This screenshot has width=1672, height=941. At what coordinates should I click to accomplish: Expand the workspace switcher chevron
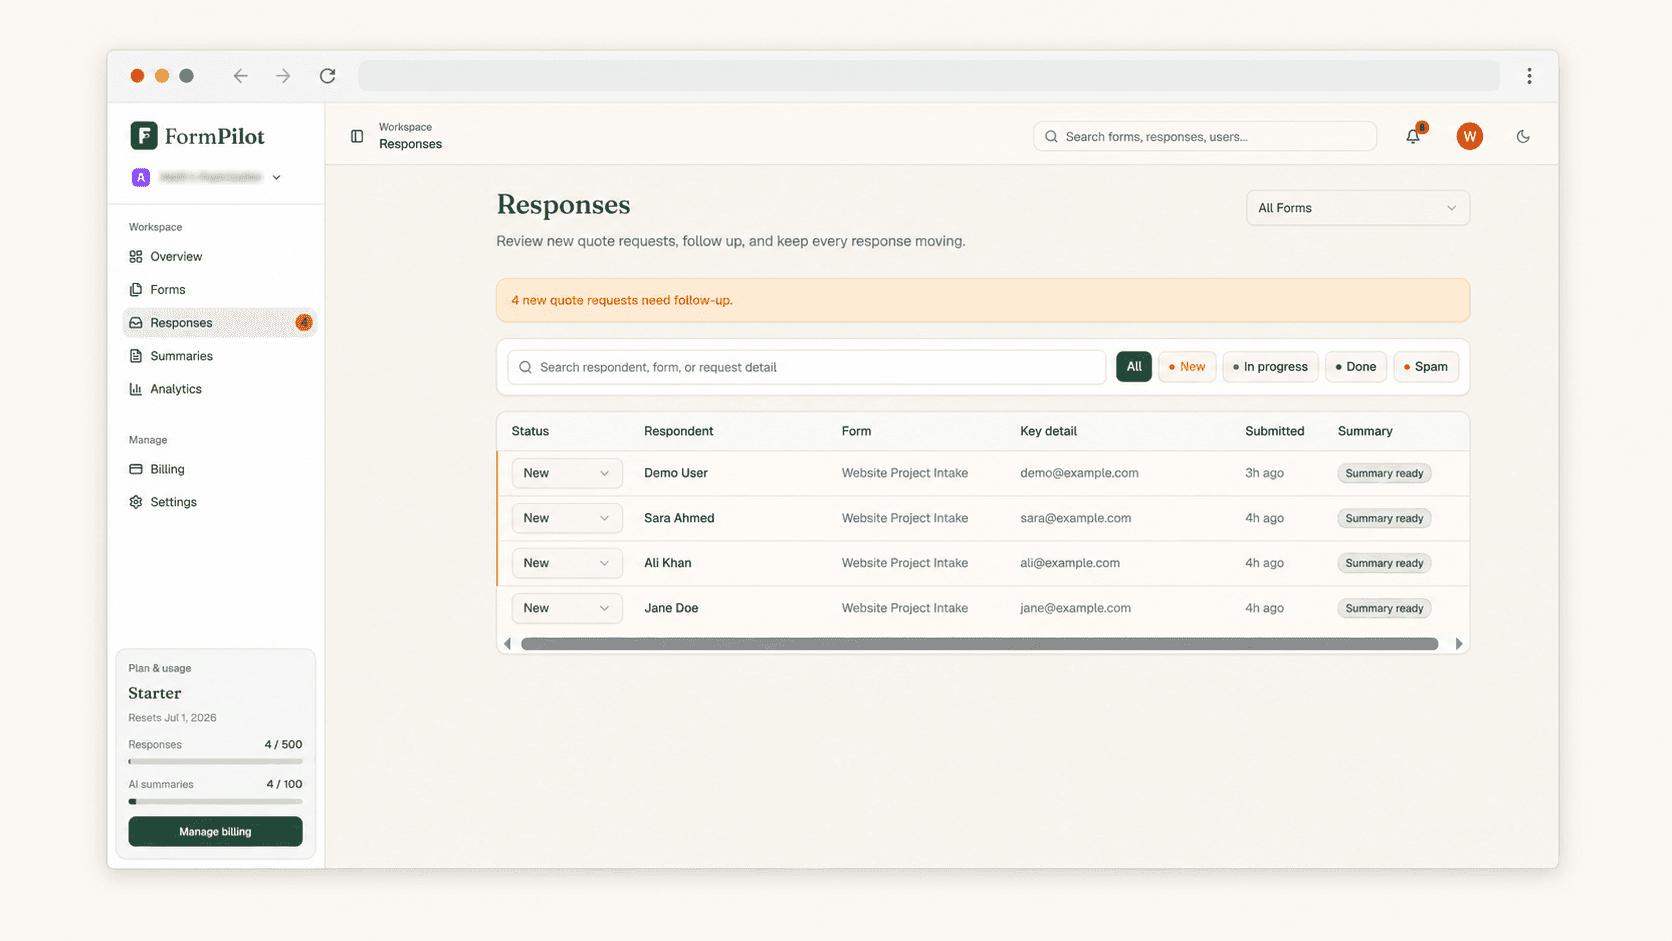pos(277,177)
